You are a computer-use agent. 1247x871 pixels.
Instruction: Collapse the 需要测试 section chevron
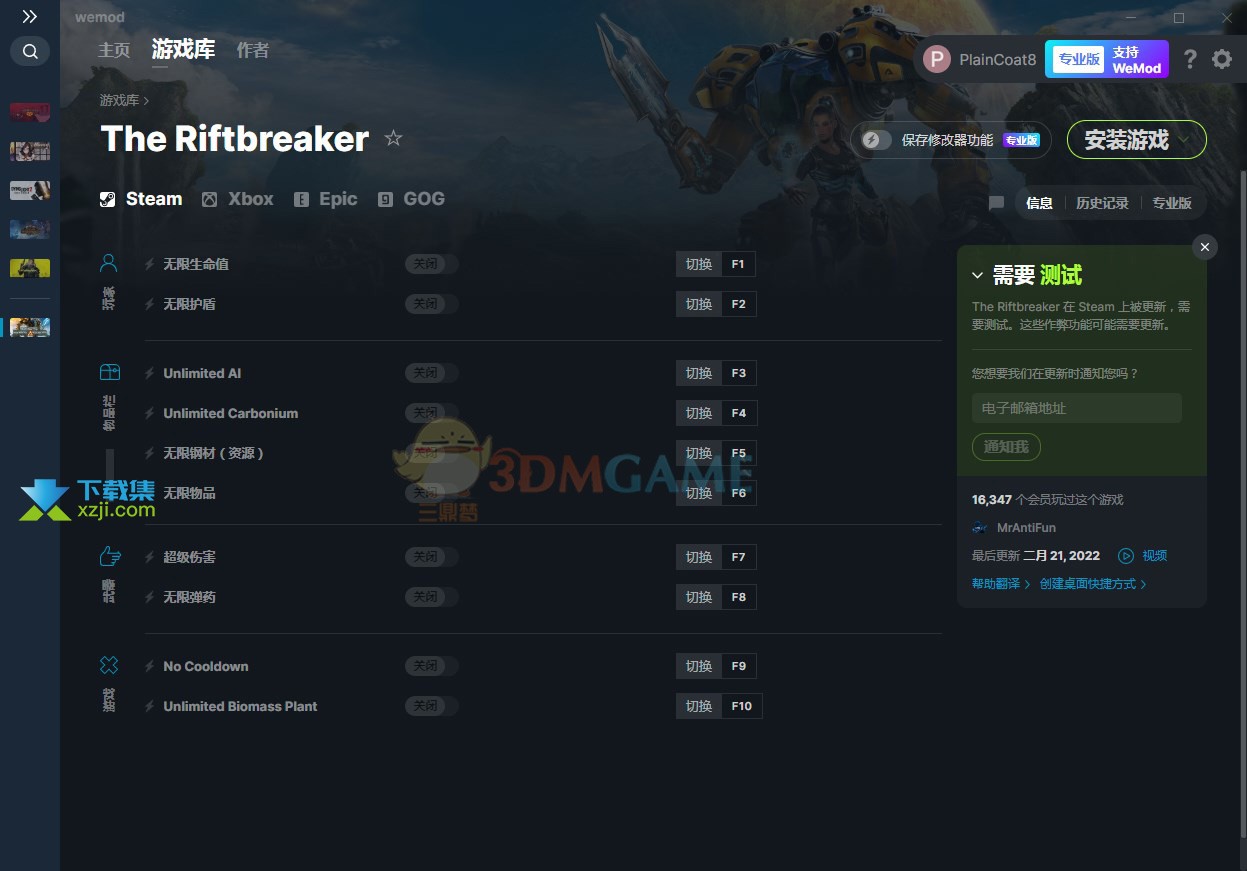click(x=978, y=276)
